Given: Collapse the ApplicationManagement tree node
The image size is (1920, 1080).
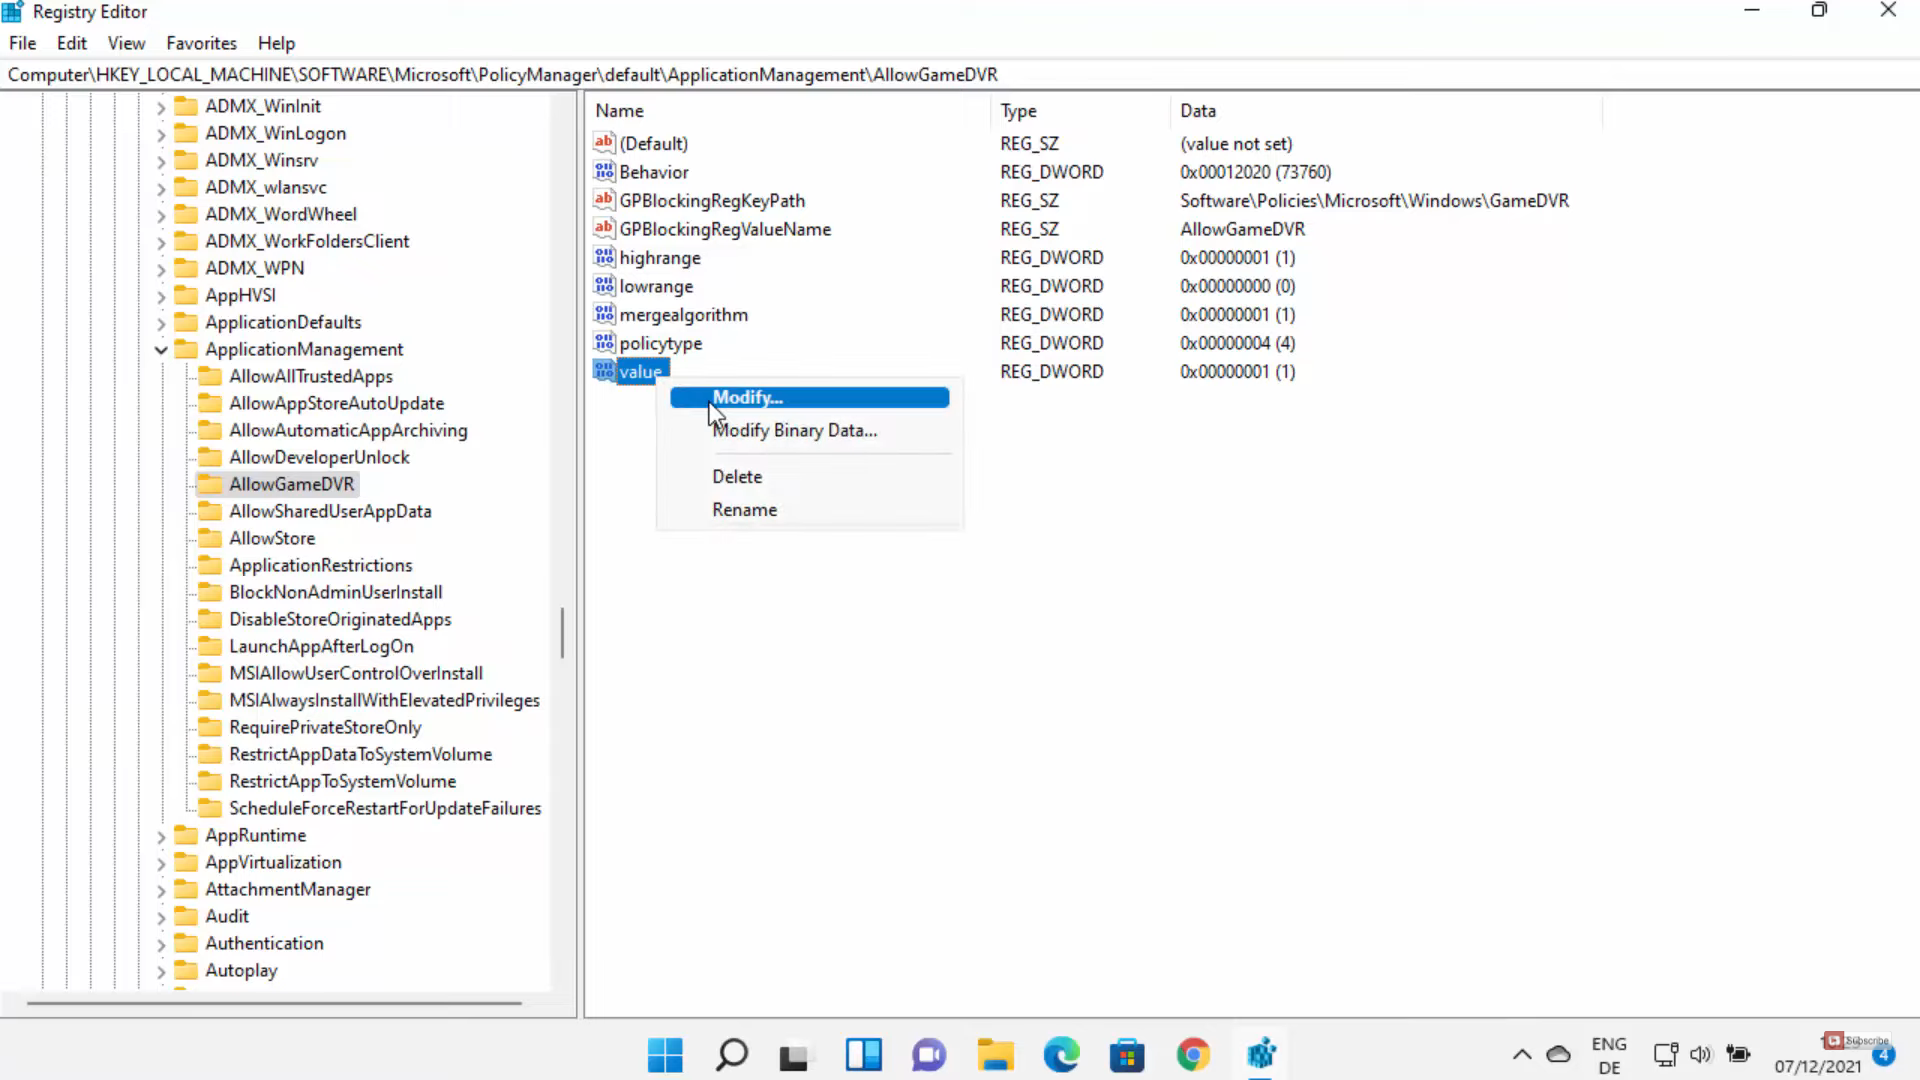Looking at the screenshot, I should point(161,350).
